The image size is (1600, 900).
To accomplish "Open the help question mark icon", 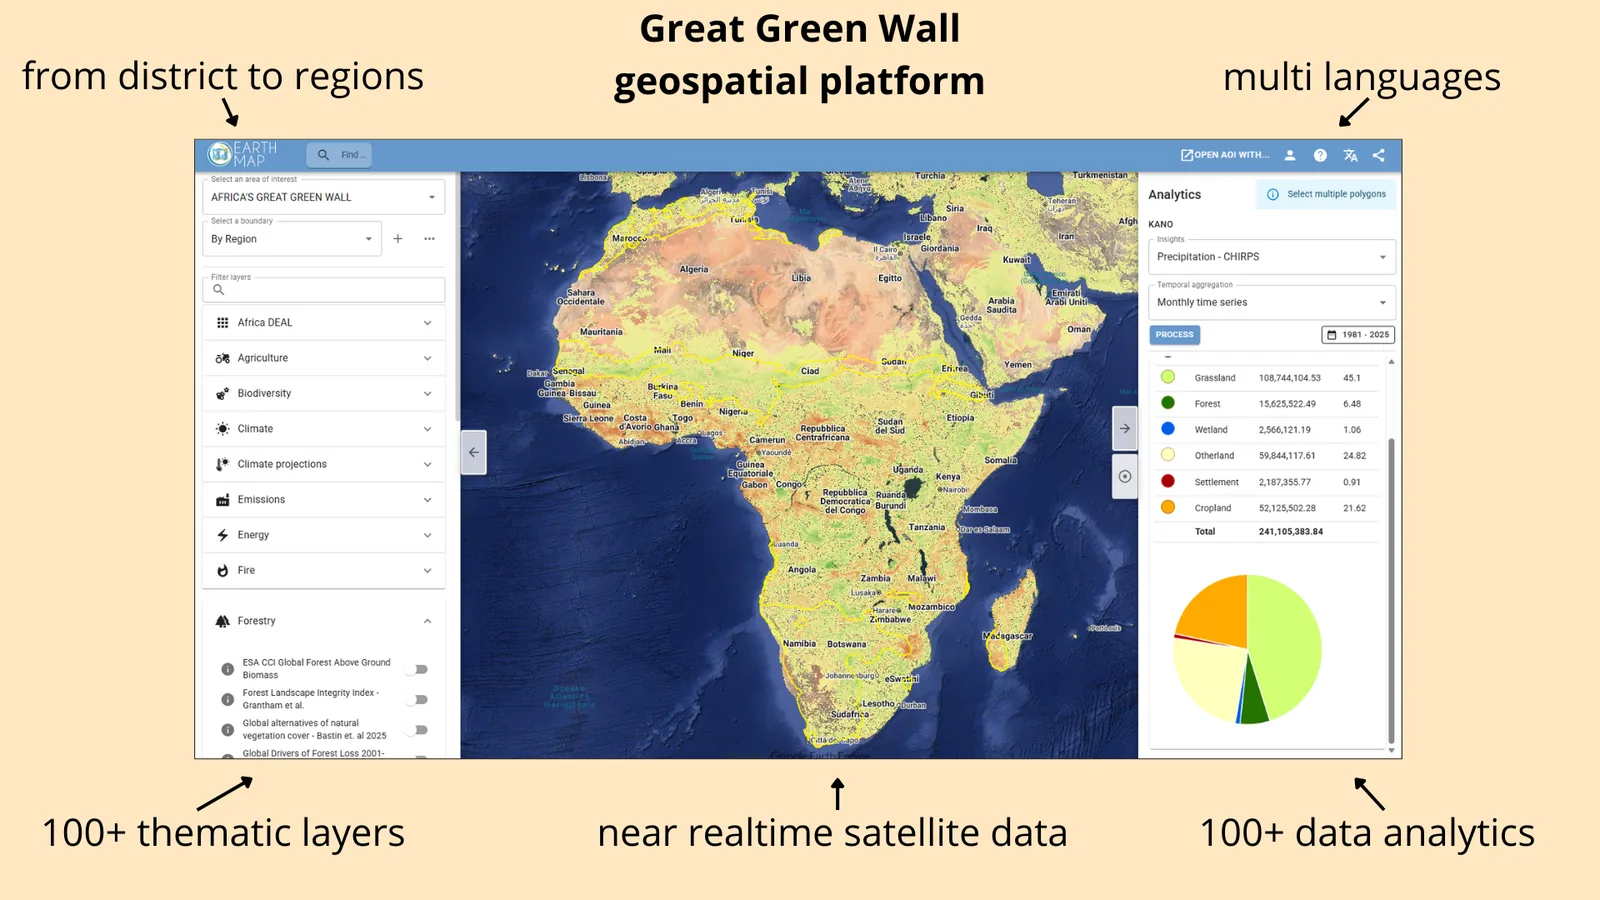I will (x=1320, y=155).
